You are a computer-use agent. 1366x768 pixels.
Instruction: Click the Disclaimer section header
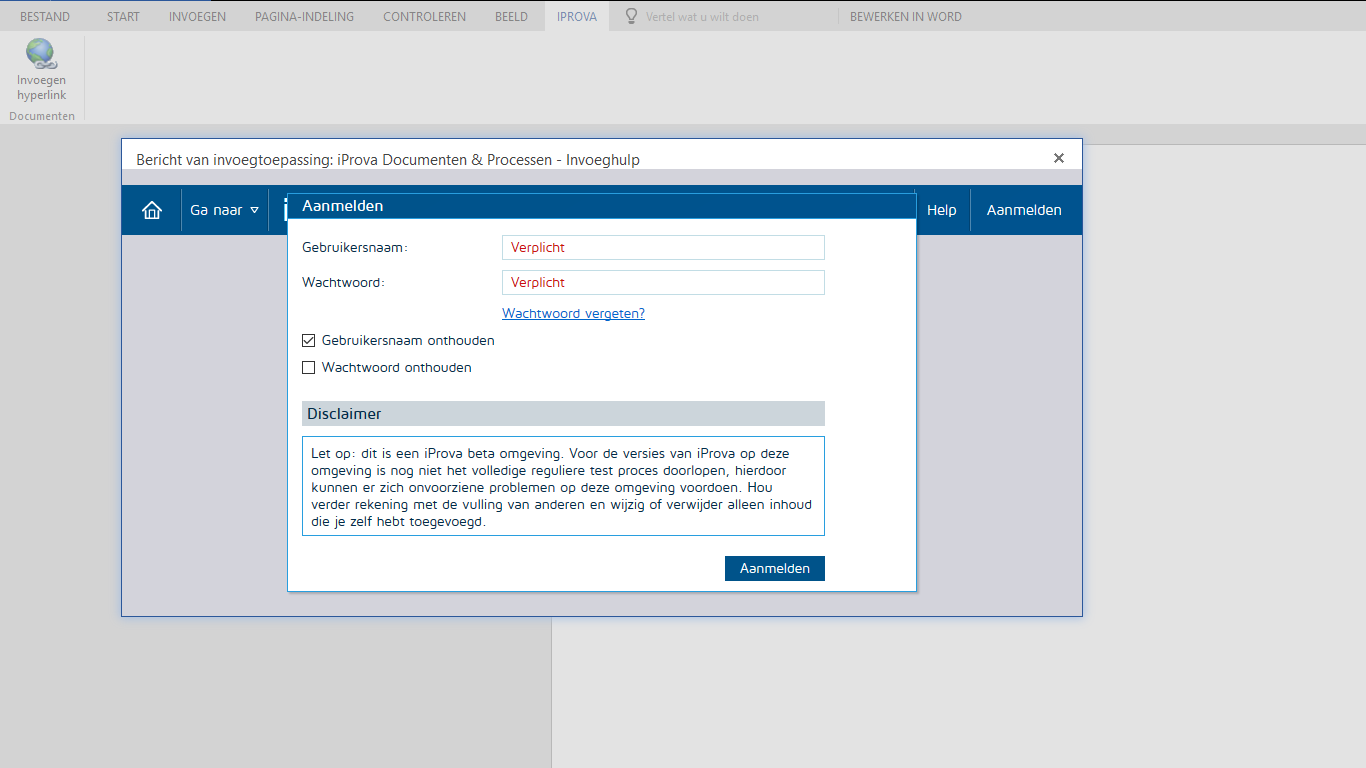(x=563, y=413)
